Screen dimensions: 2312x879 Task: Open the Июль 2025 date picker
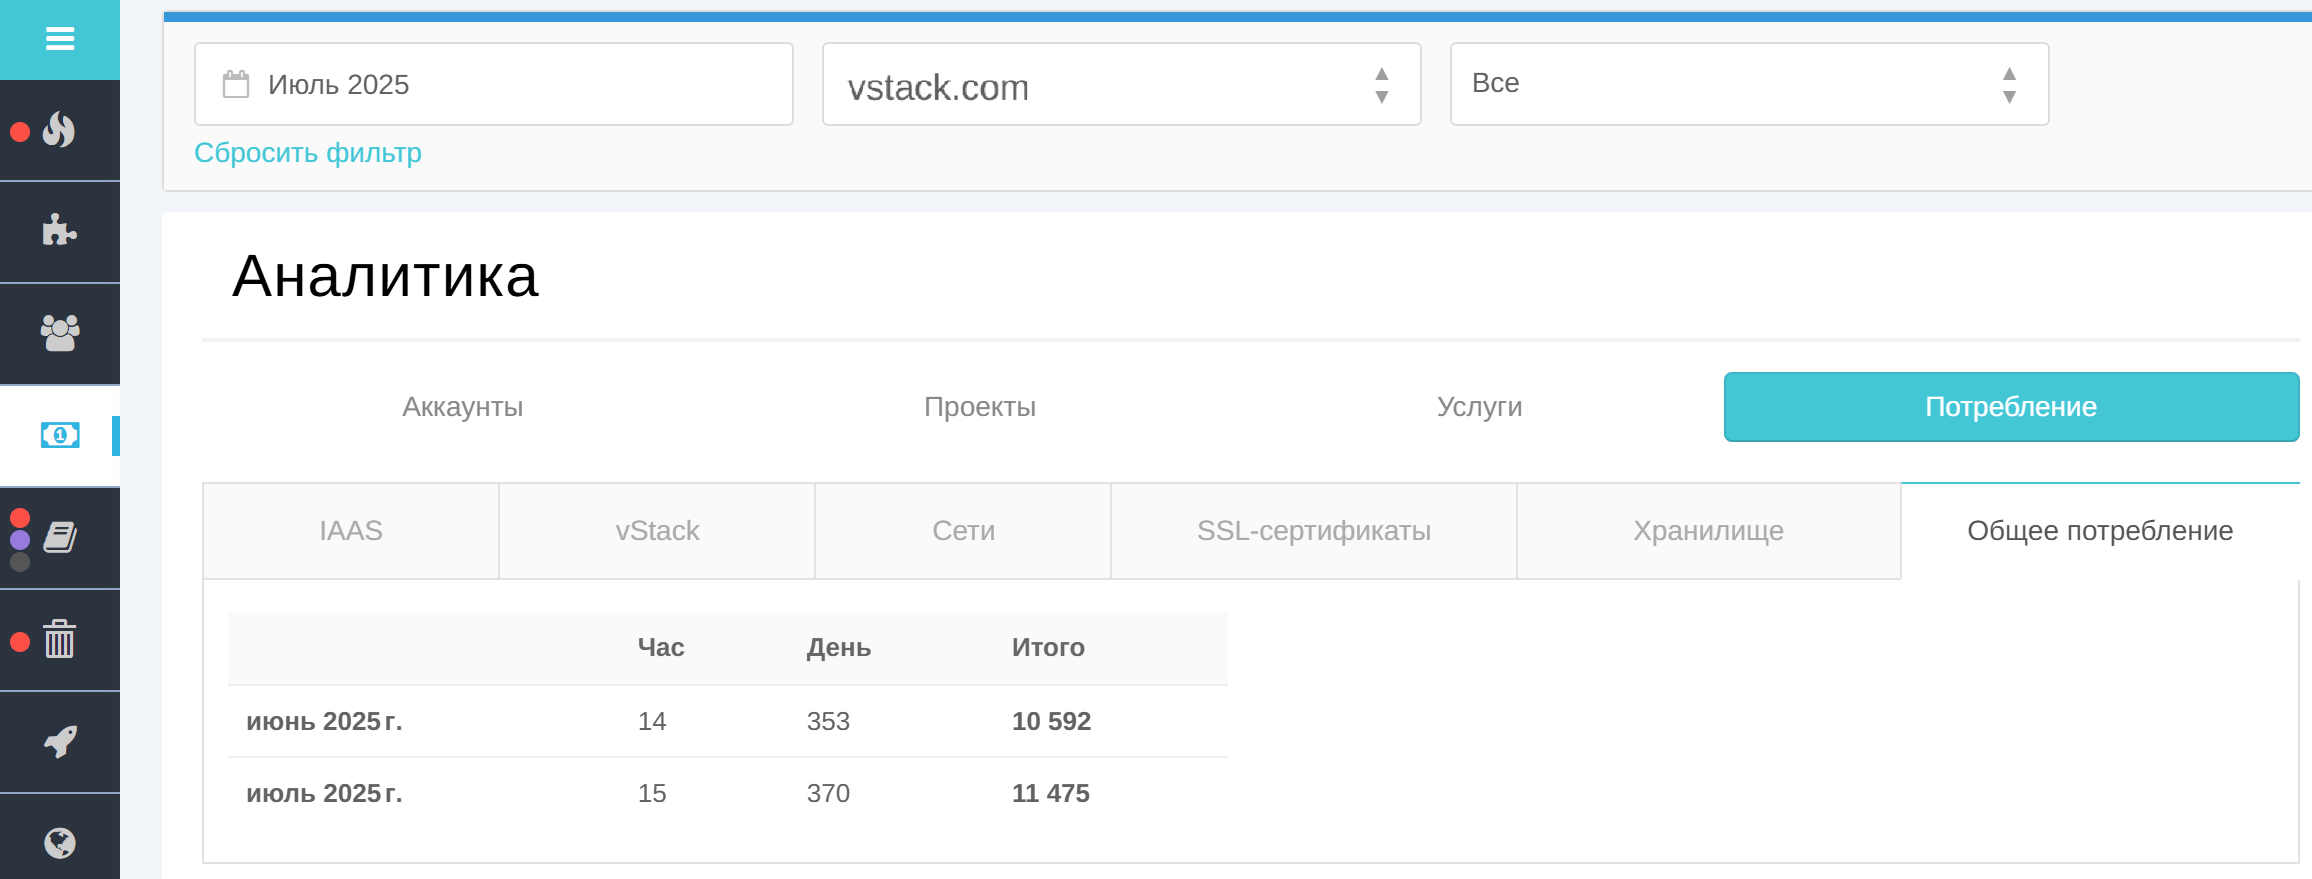[x=494, y=84]
